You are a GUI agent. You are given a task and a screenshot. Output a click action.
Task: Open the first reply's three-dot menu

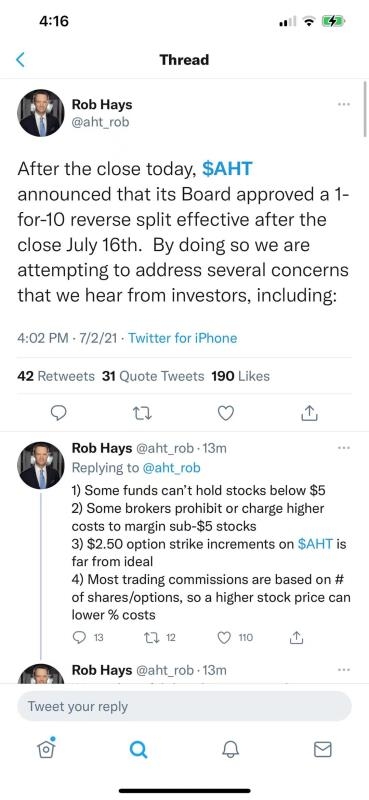pyautogui.click(x=344, y=448)
